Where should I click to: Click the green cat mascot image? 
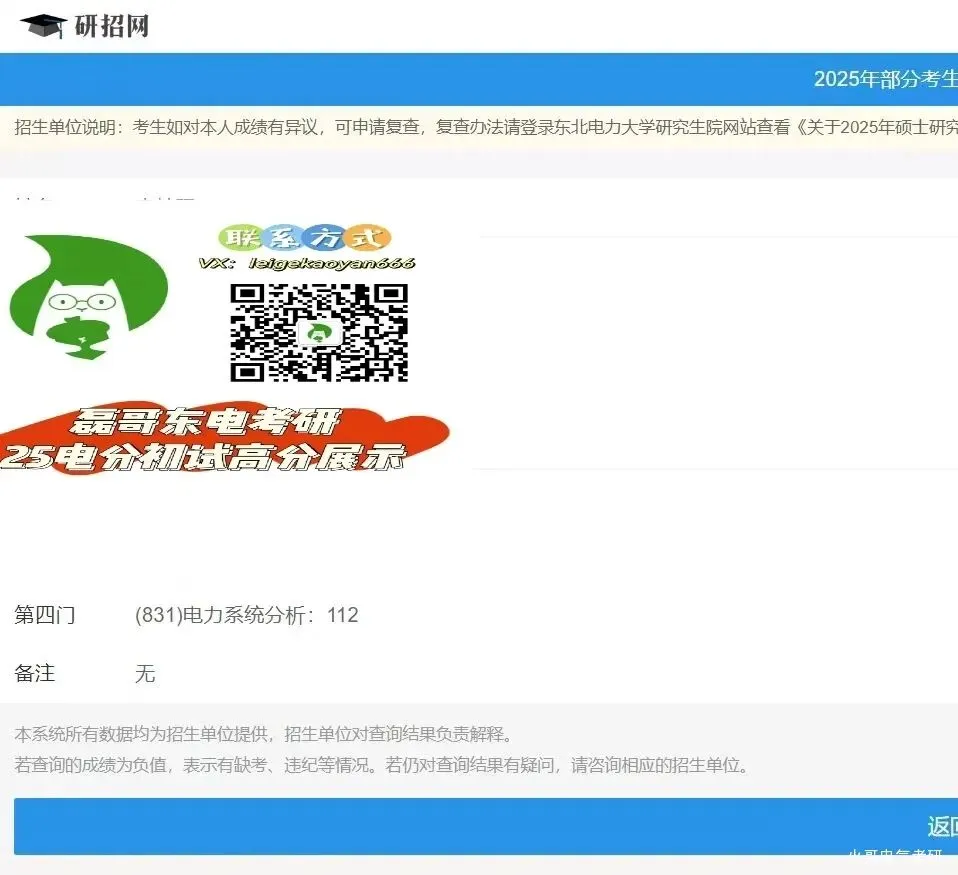coord(89,297)
